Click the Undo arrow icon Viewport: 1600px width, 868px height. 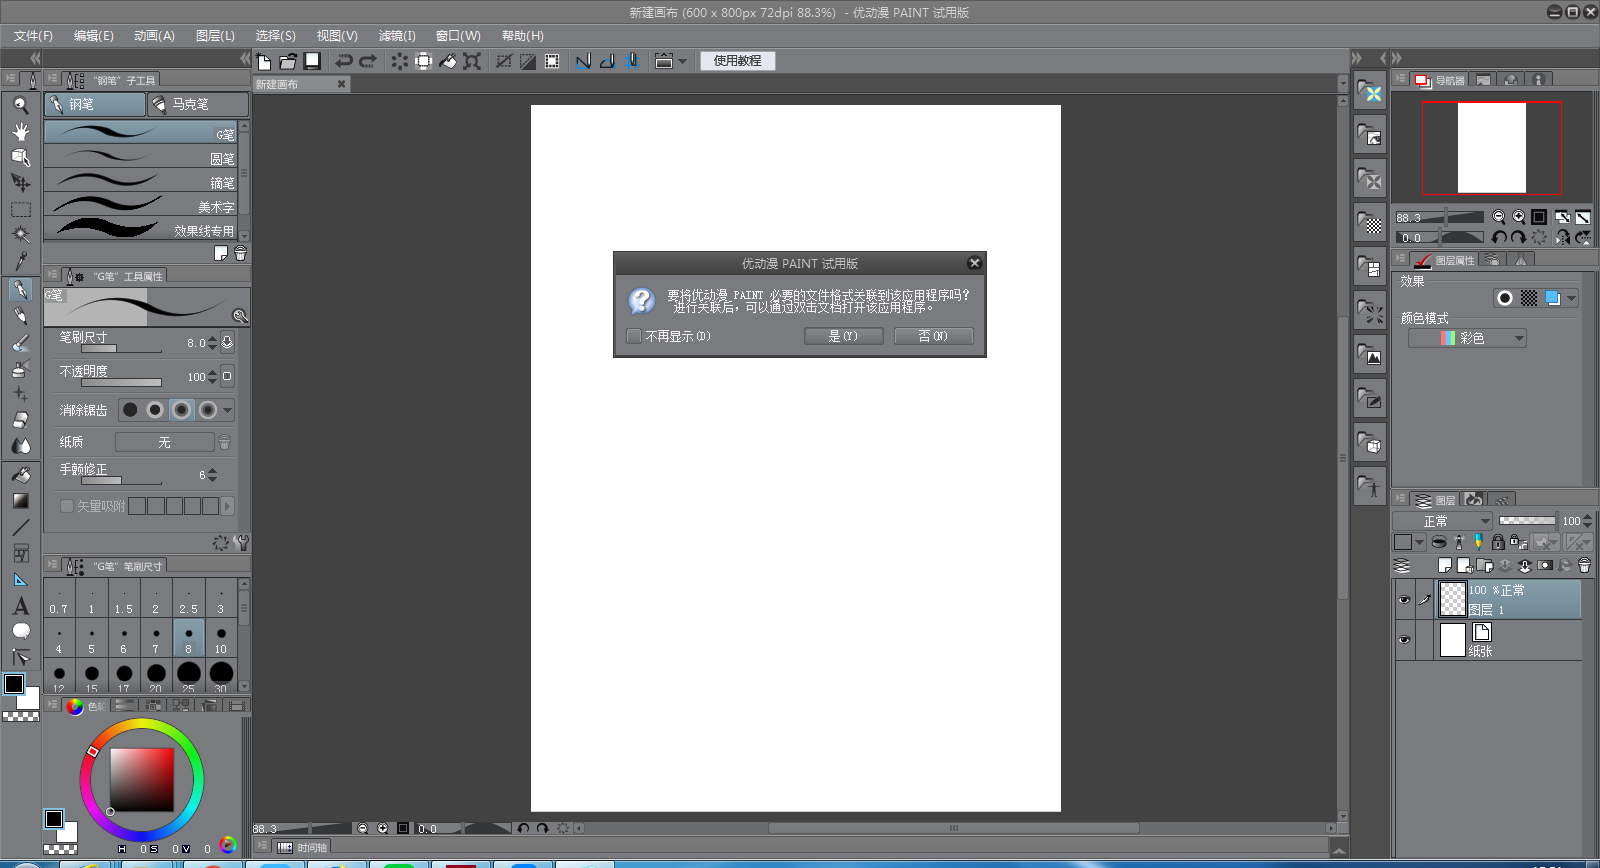[344, 61]
